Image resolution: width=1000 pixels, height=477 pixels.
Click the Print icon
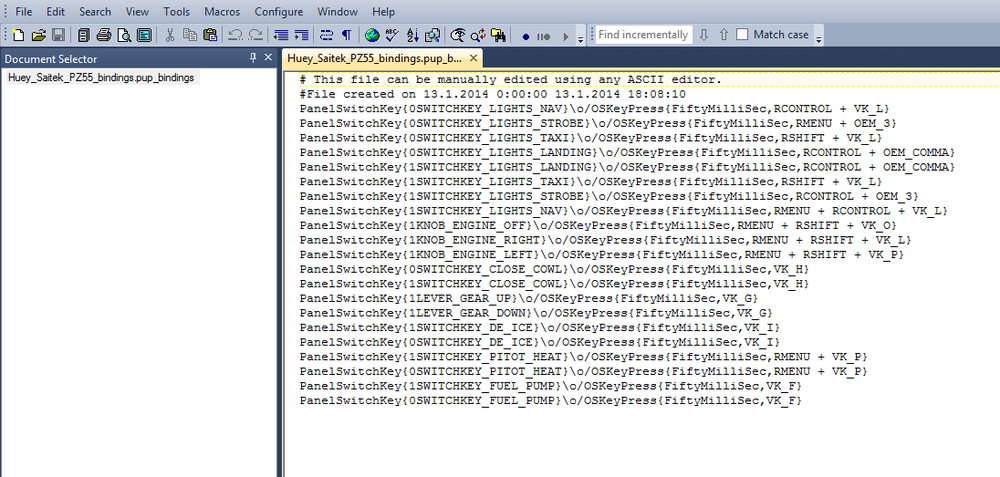pos(104,35)
